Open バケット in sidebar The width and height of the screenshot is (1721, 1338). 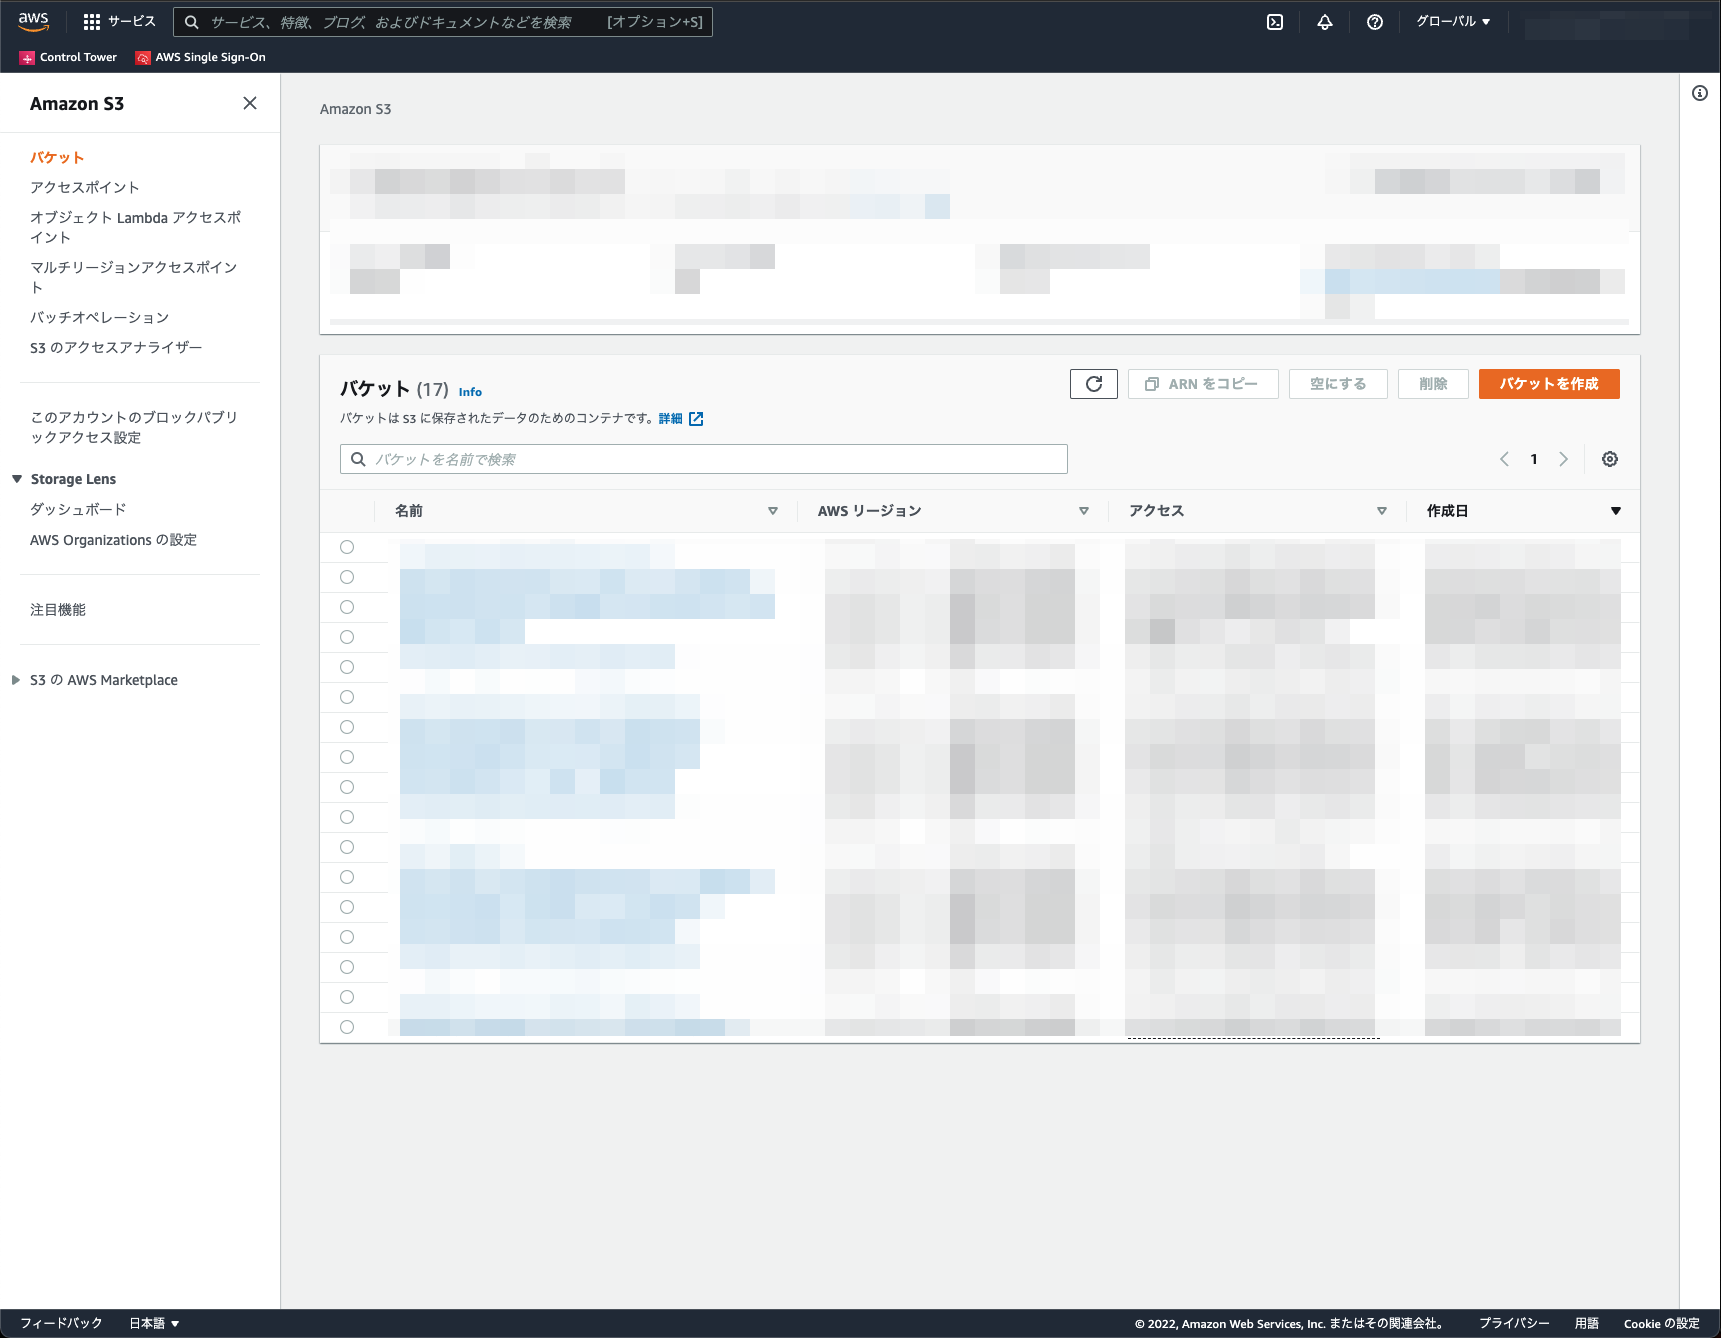[57, 157]
